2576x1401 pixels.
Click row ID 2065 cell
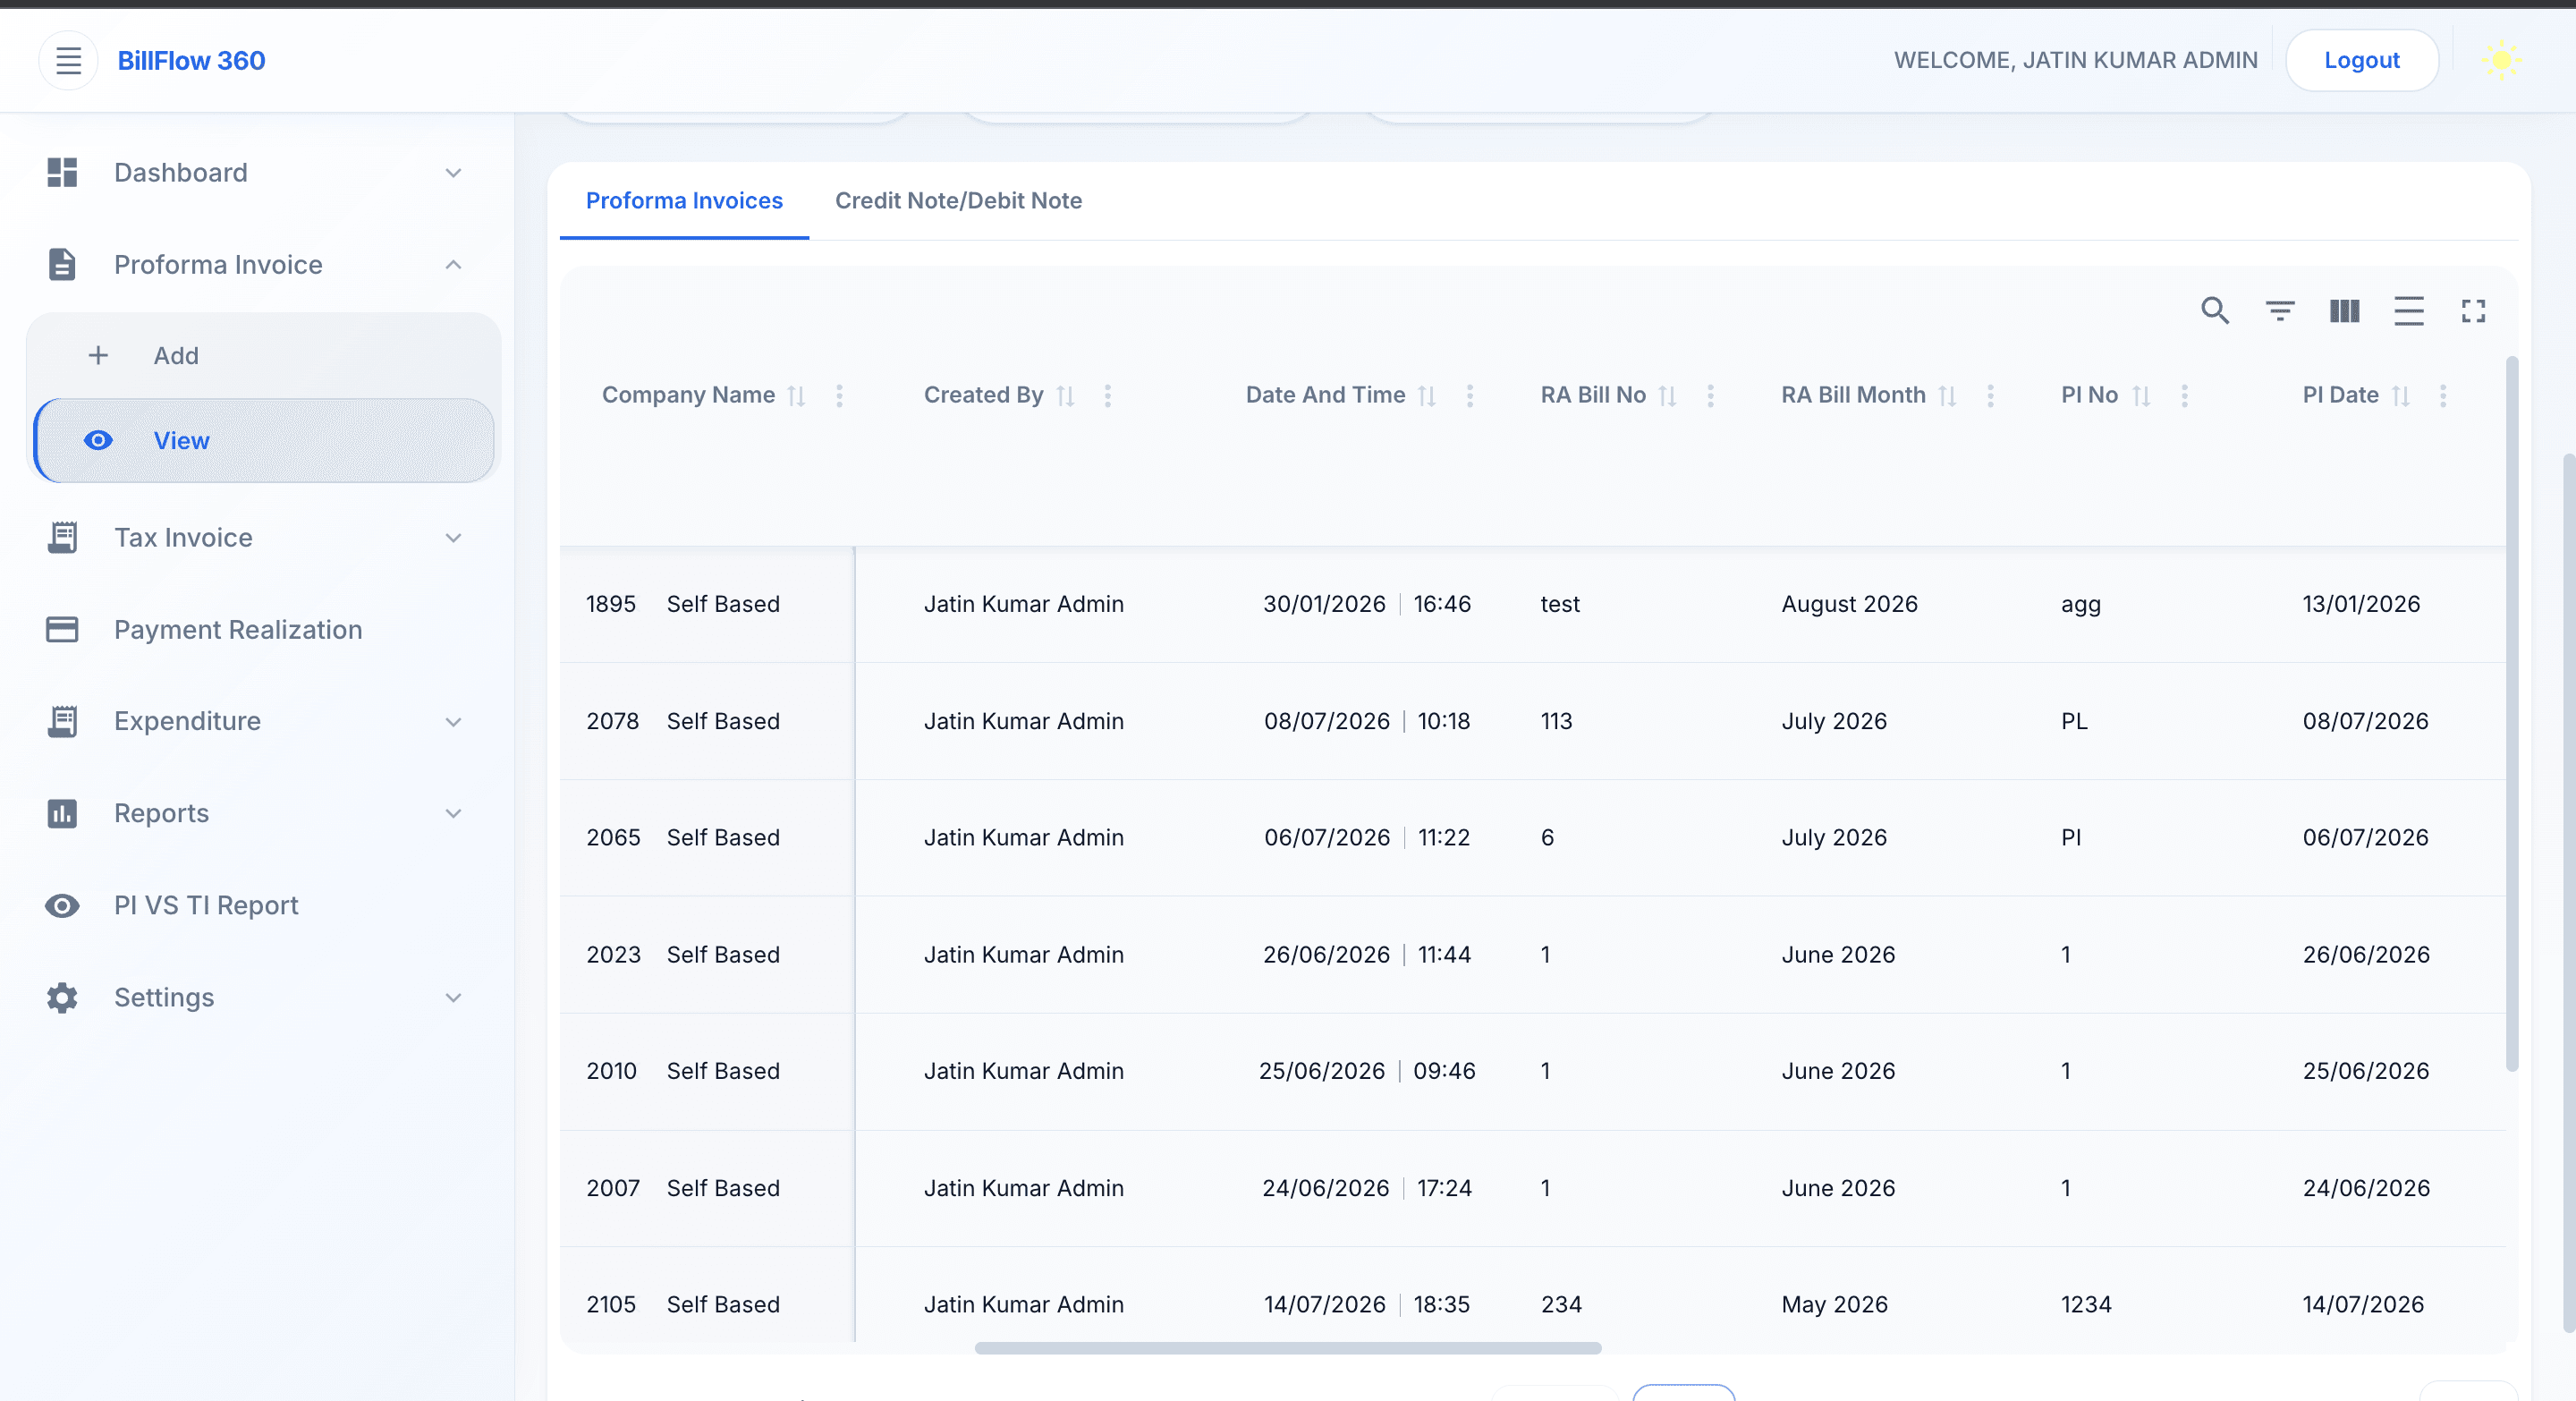[x=613, y=837]
